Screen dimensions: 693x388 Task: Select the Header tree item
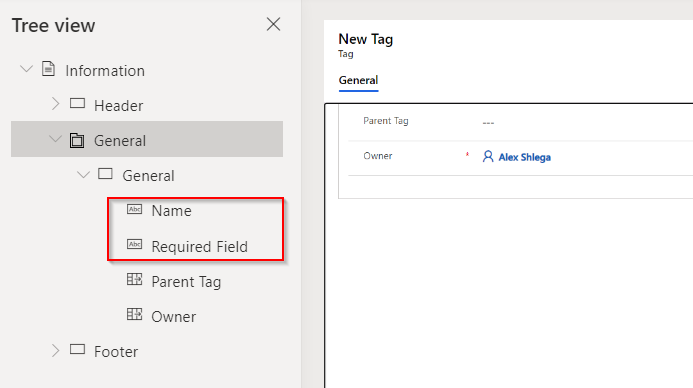point(118,106)
